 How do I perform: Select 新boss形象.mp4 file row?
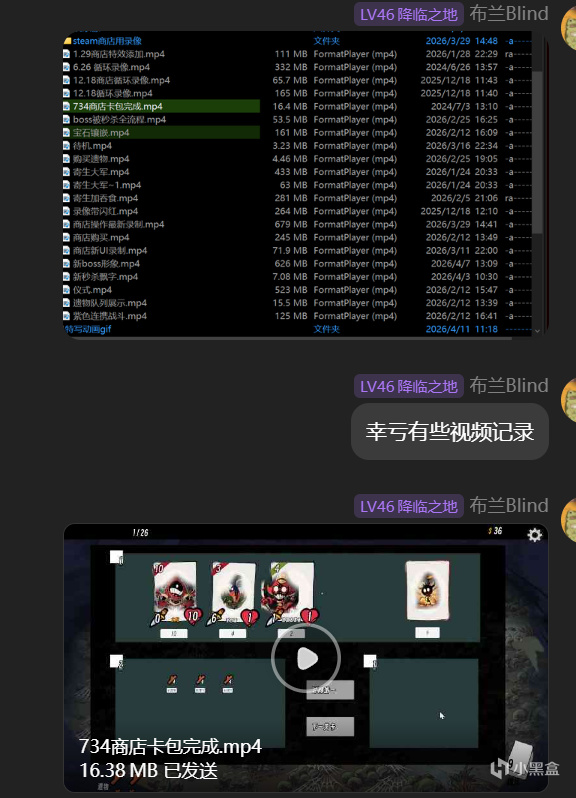pos(298,264)
